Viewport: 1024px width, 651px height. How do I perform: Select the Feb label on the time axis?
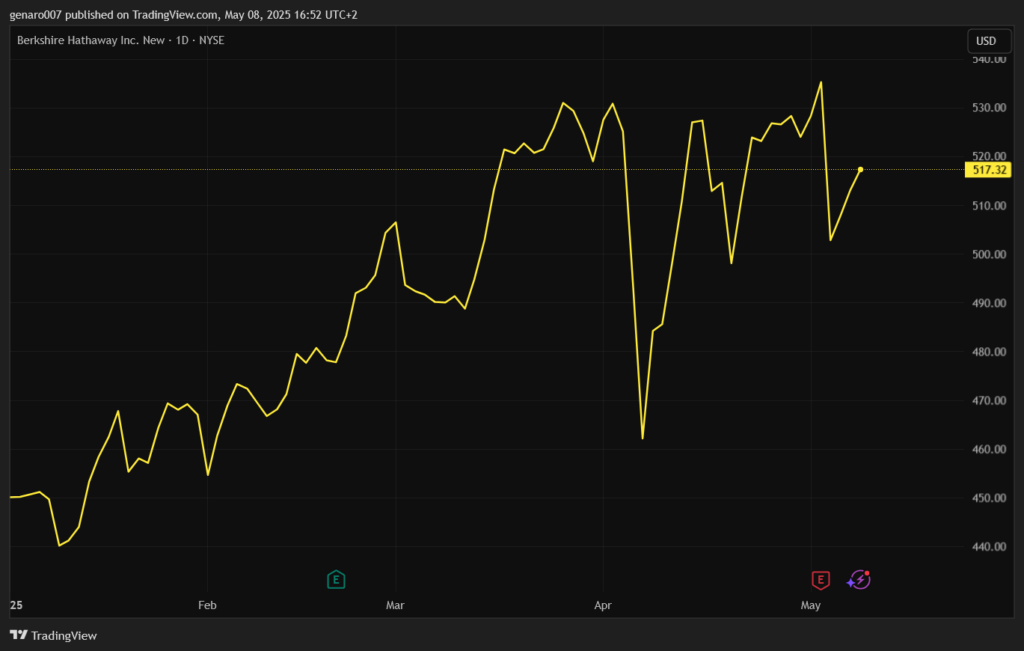[207, 605]
